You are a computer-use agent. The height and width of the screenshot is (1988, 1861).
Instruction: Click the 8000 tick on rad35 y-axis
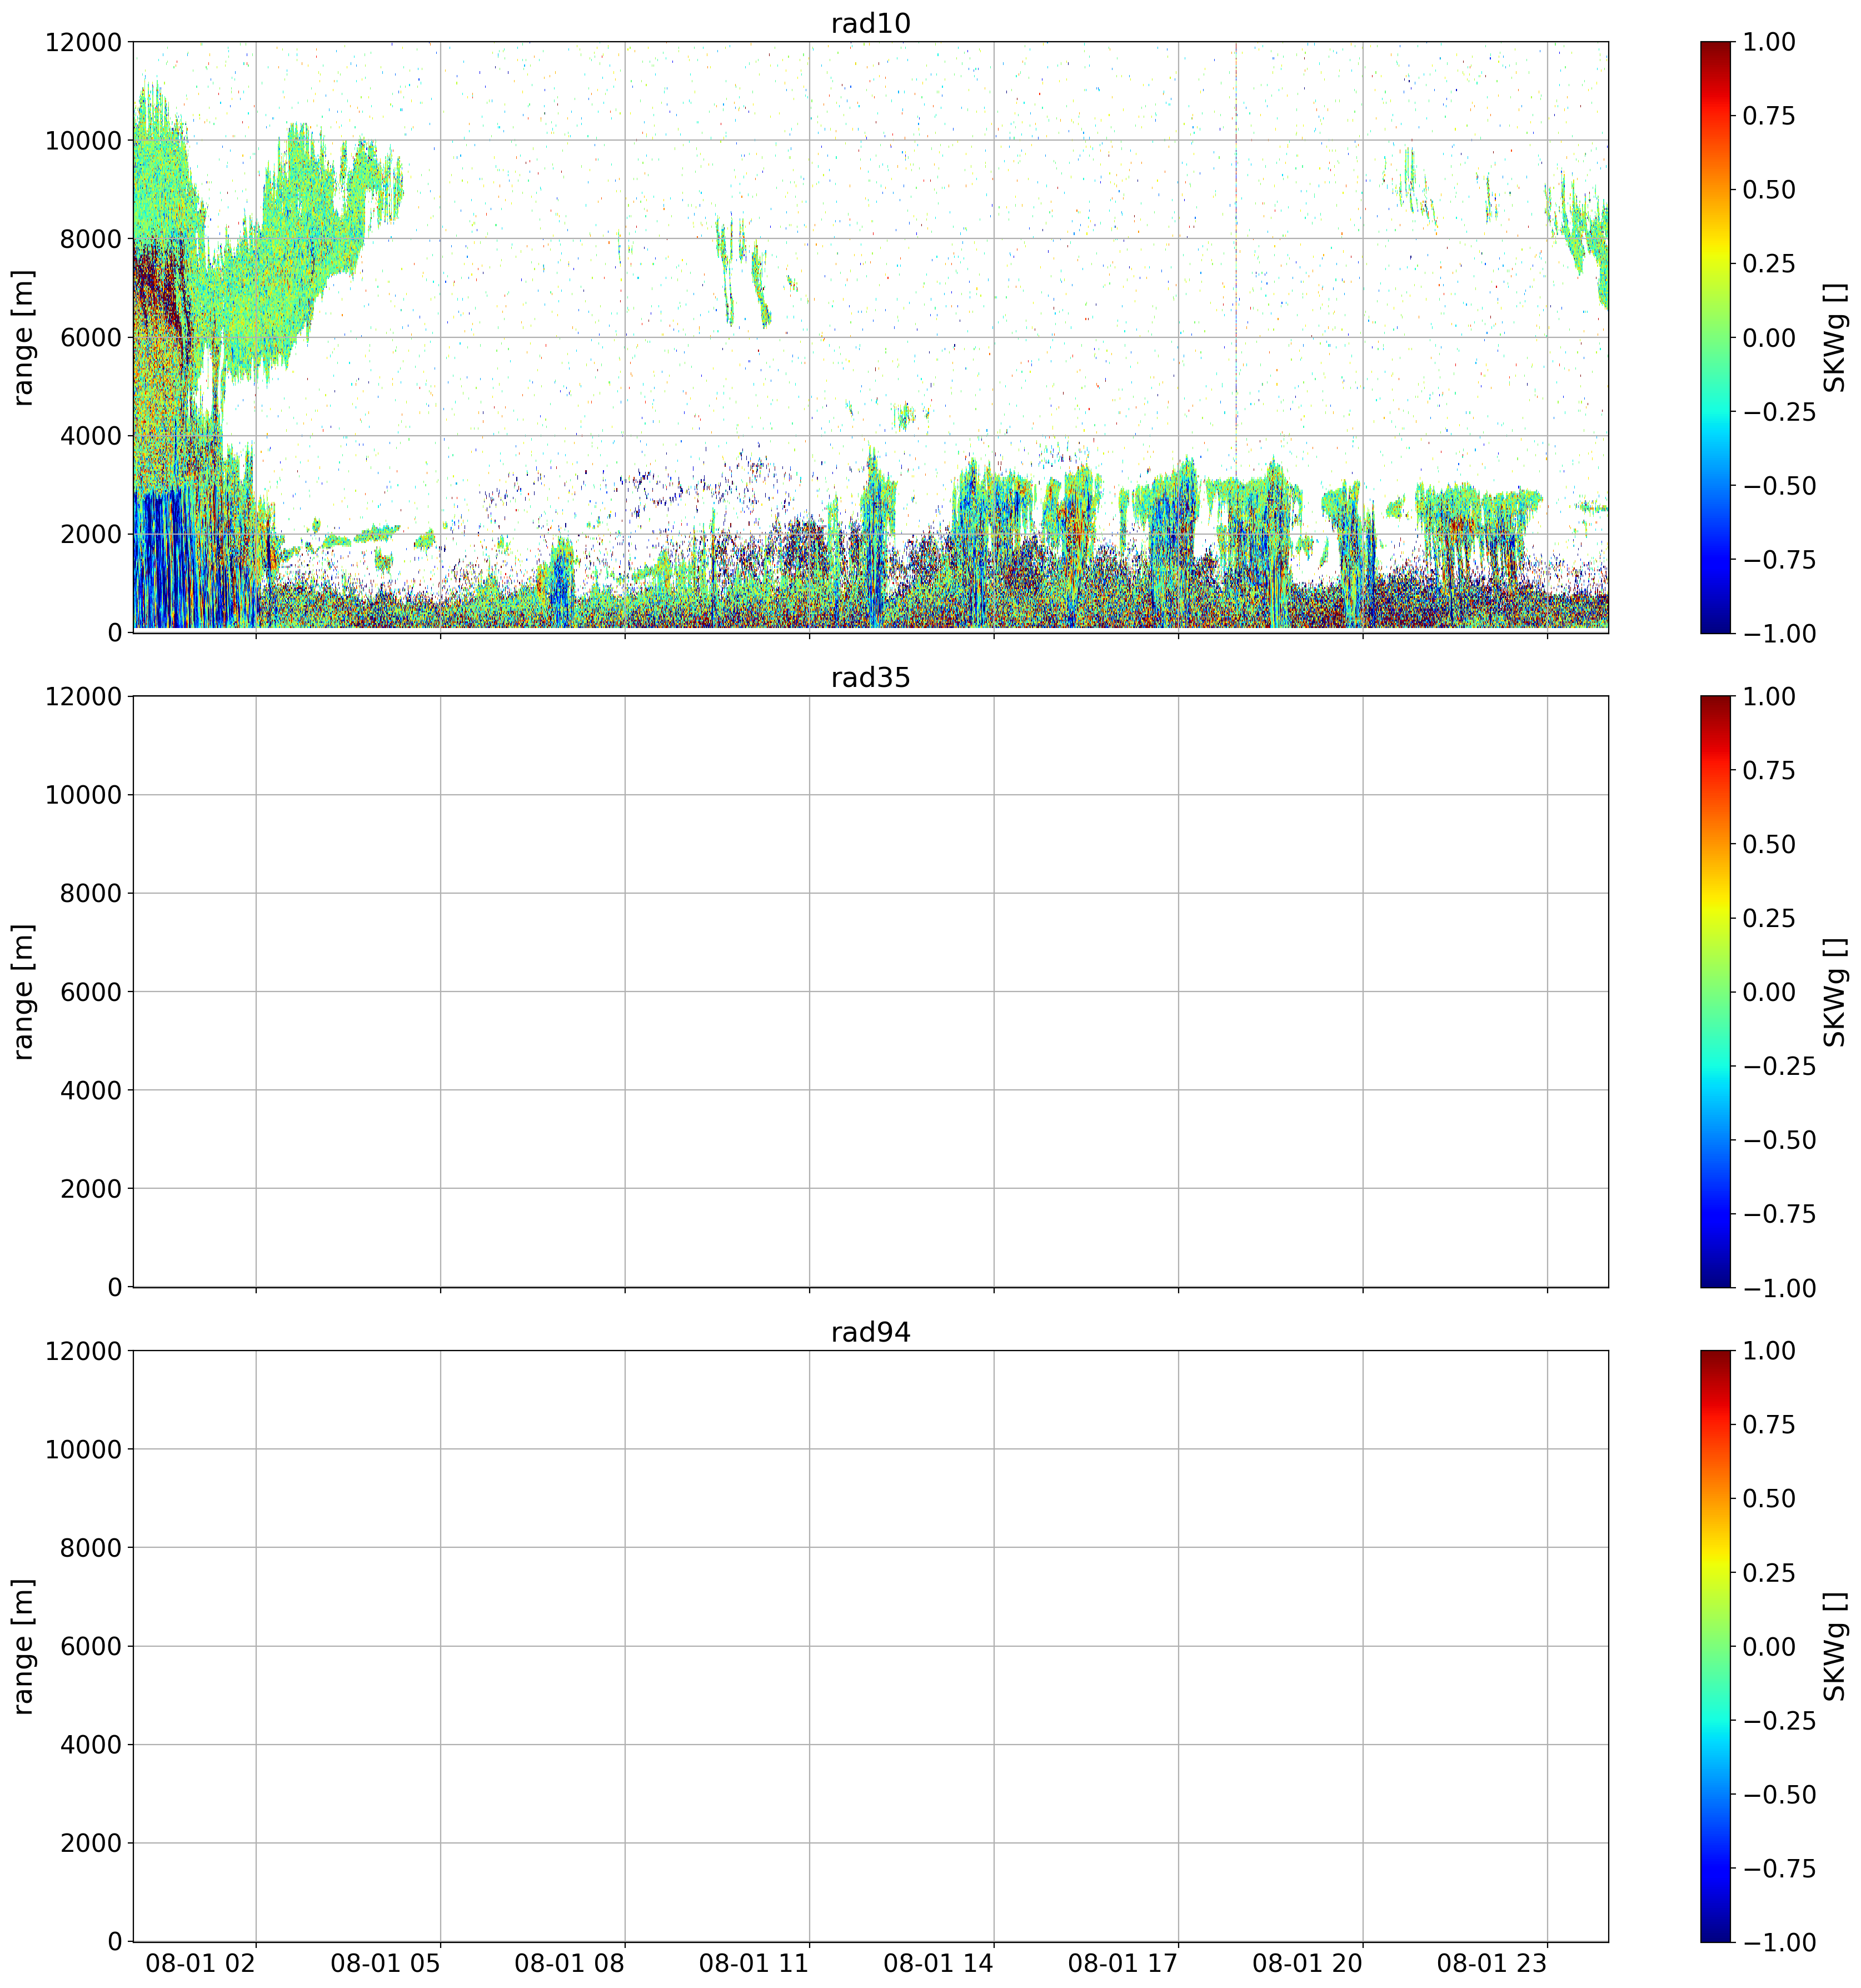[x=91, y=893]
